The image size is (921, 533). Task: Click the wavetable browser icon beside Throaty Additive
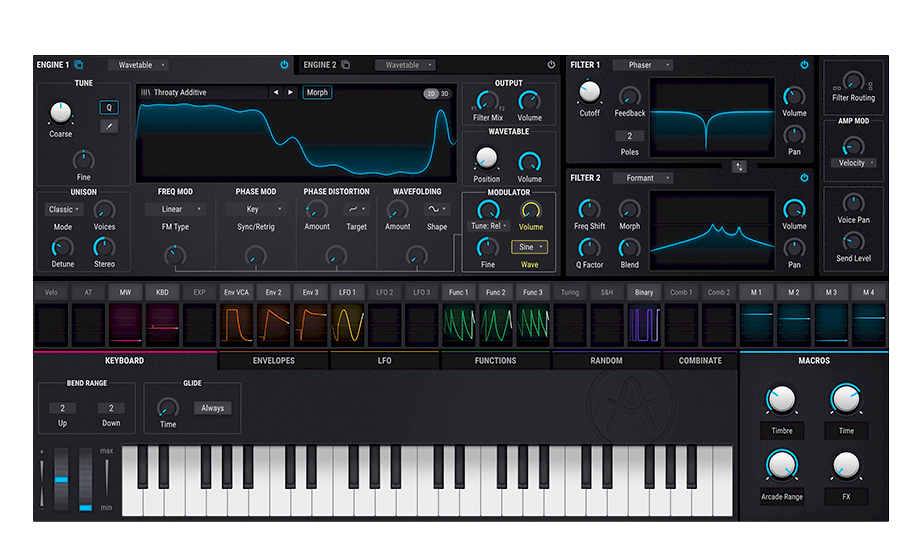point(146,93)
